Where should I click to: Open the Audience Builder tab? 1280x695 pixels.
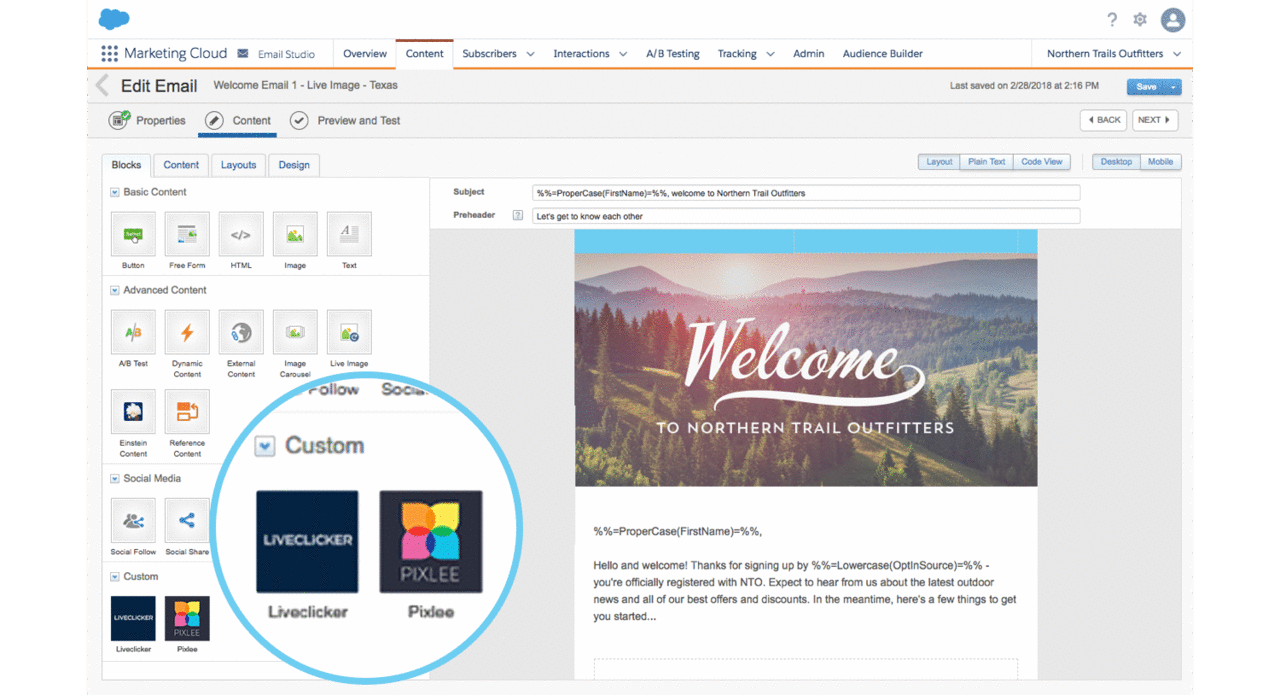tap(883, 54)
